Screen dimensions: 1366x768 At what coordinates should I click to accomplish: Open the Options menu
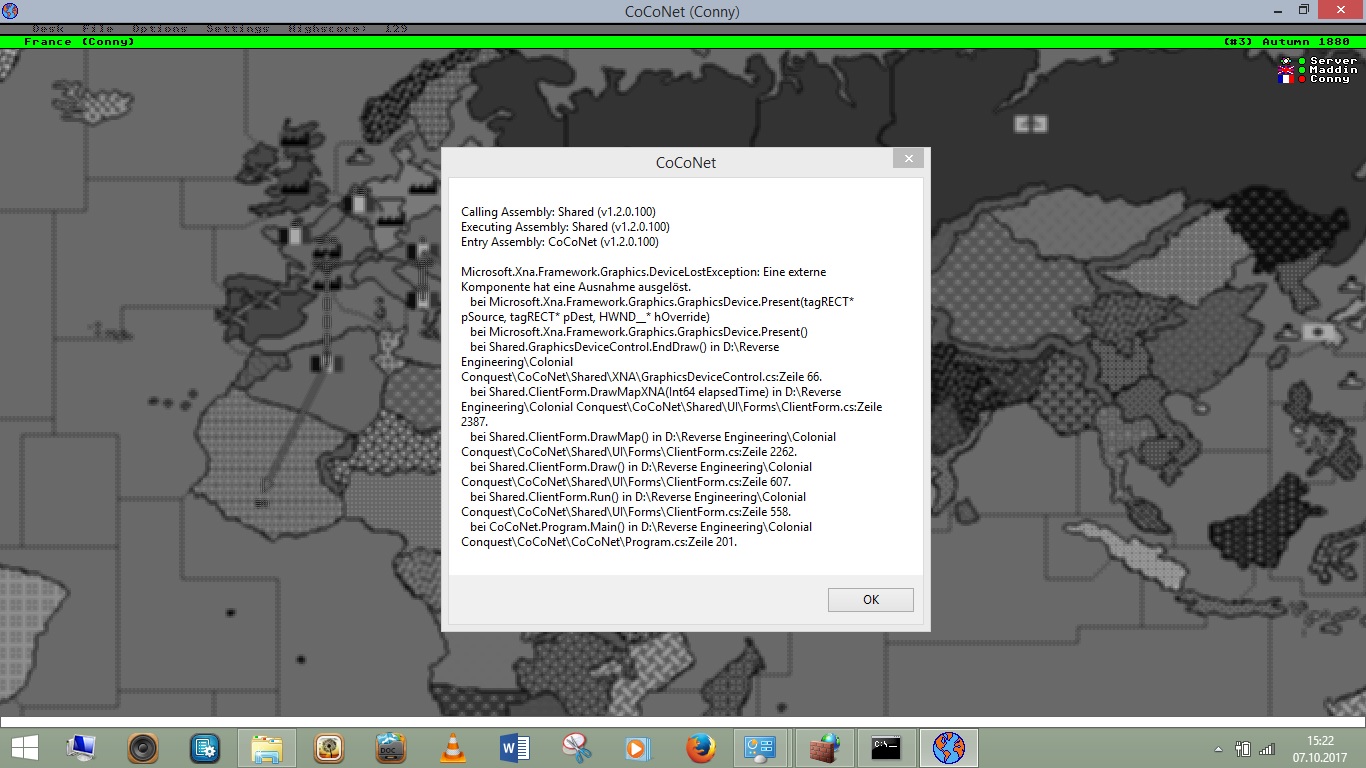(x=159, y=28)
